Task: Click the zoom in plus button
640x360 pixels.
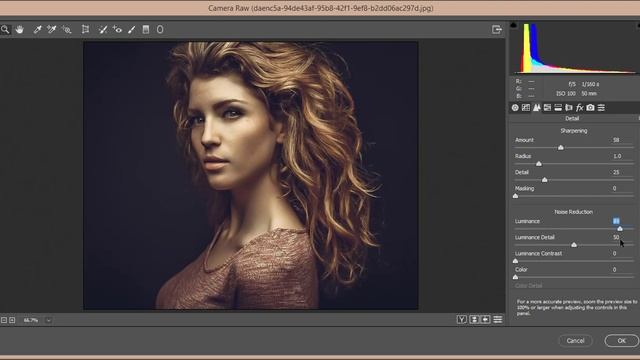Action: click(x=12, y=320)
